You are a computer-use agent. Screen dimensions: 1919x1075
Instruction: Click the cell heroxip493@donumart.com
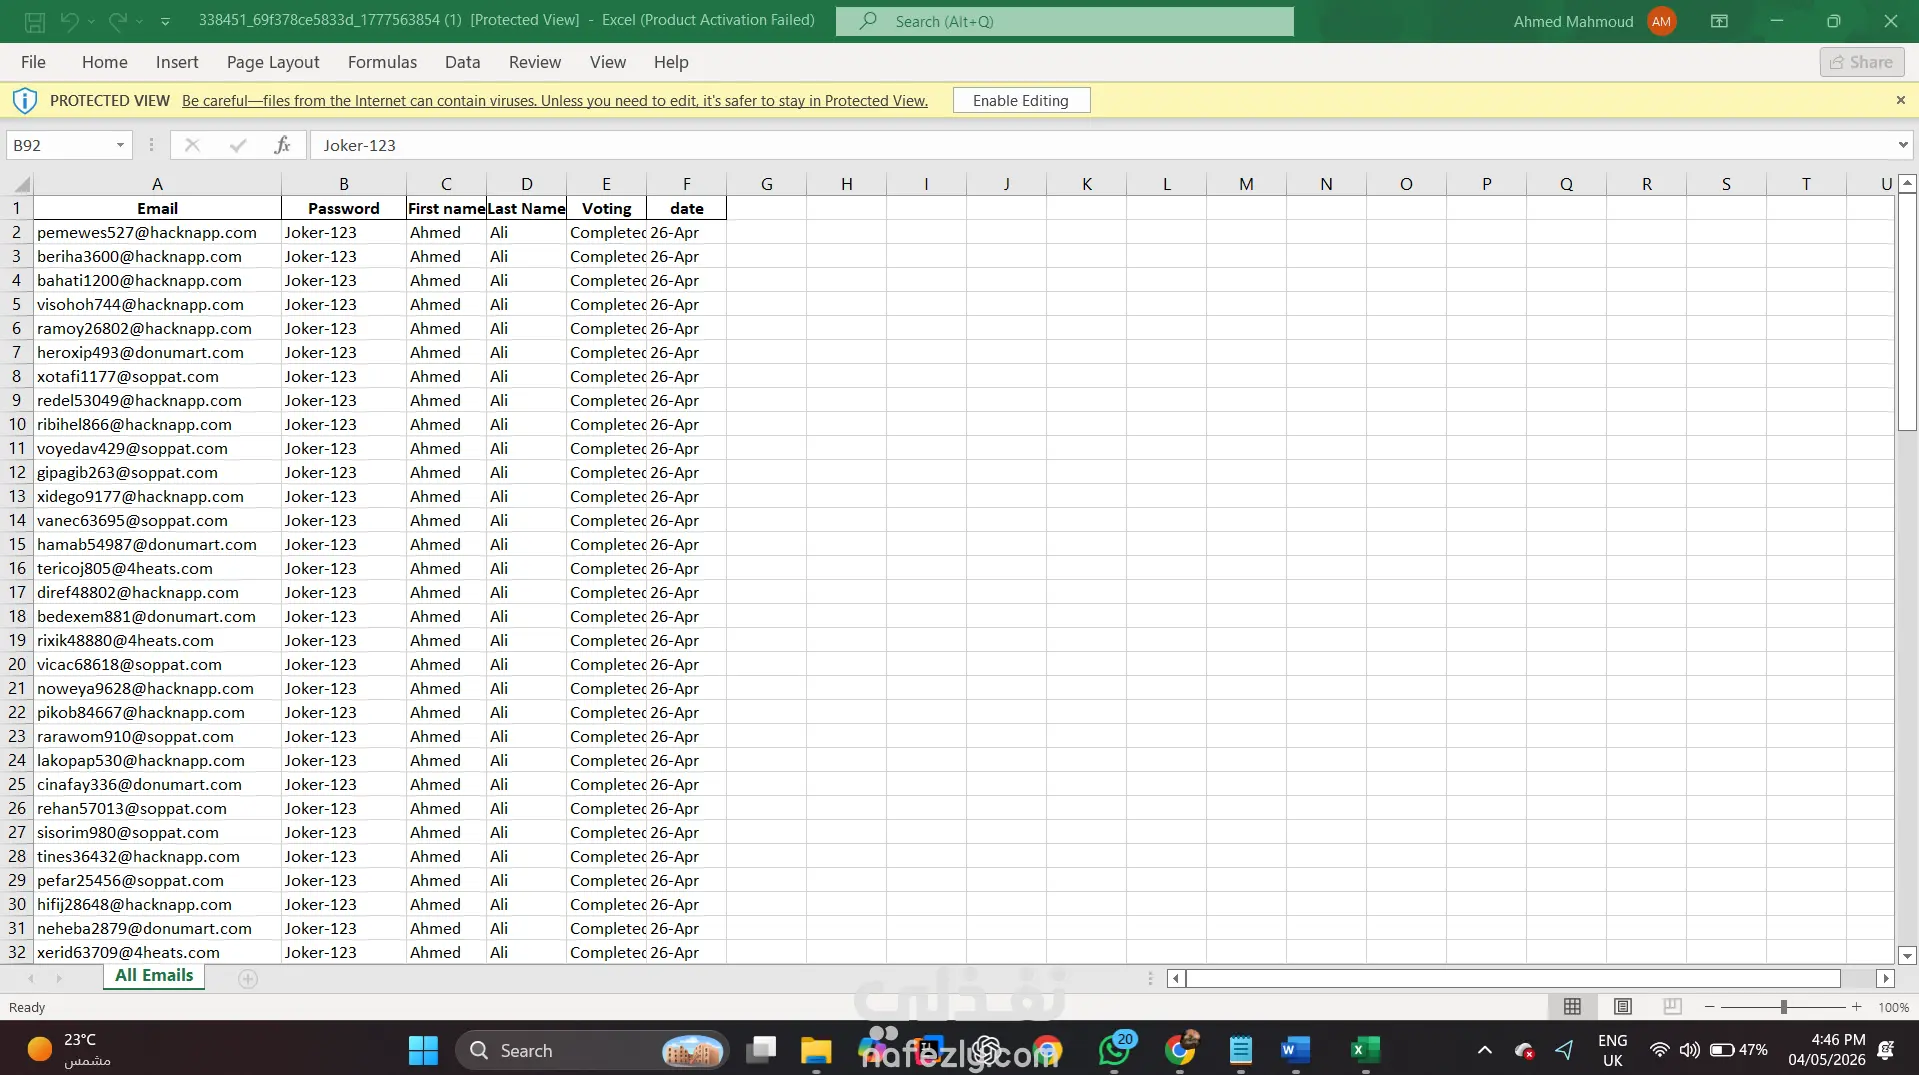click(157, 352)
